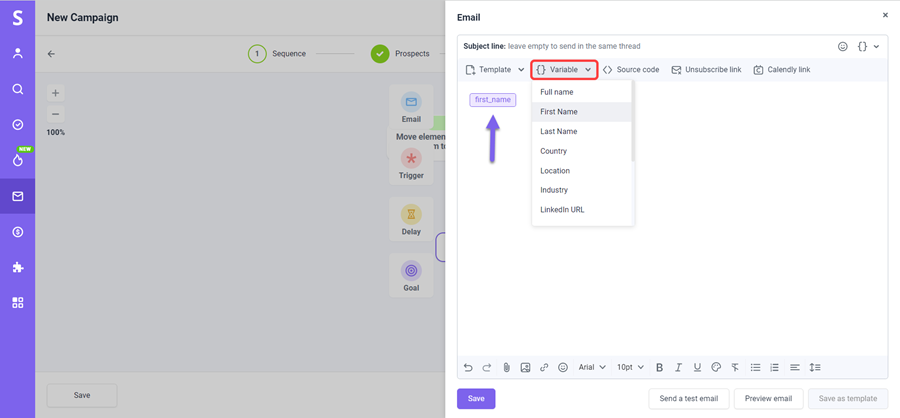Select the Delay sequence element
This screenshot has width=900, height=418.
click(411, 219)
